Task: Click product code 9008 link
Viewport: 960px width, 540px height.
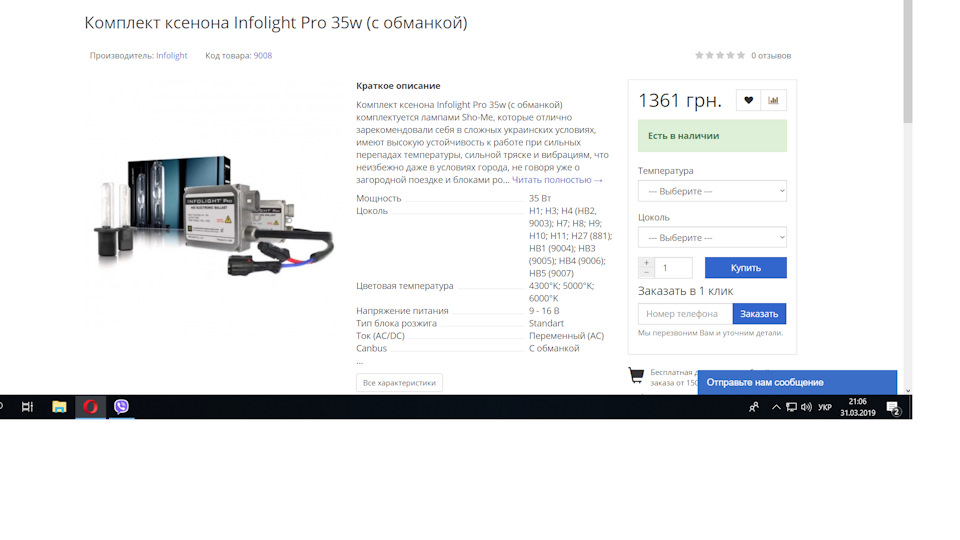Action: [263, 55]
